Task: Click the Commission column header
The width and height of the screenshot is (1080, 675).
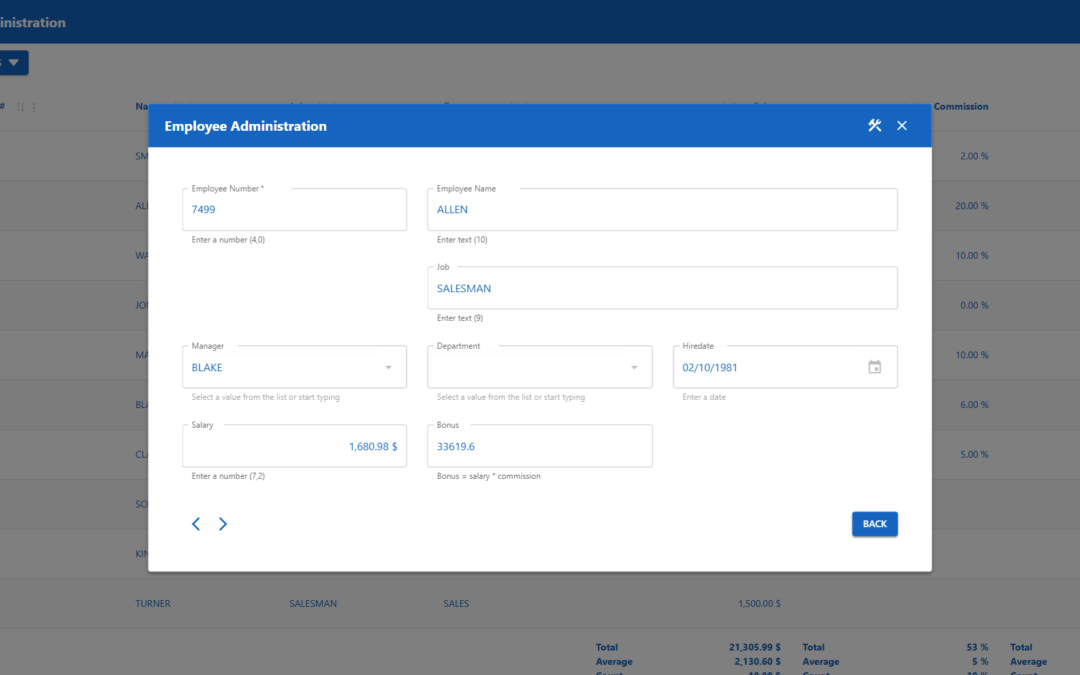Action: pyautogui.click(x=961, y=106)
